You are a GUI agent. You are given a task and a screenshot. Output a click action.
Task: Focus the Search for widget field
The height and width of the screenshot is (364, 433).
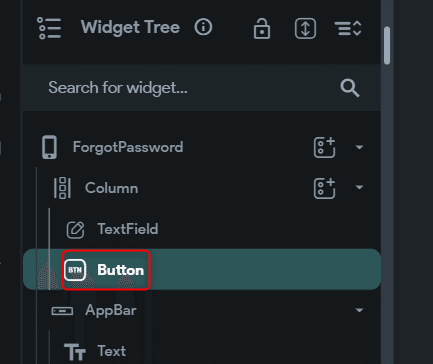(202, 88)
